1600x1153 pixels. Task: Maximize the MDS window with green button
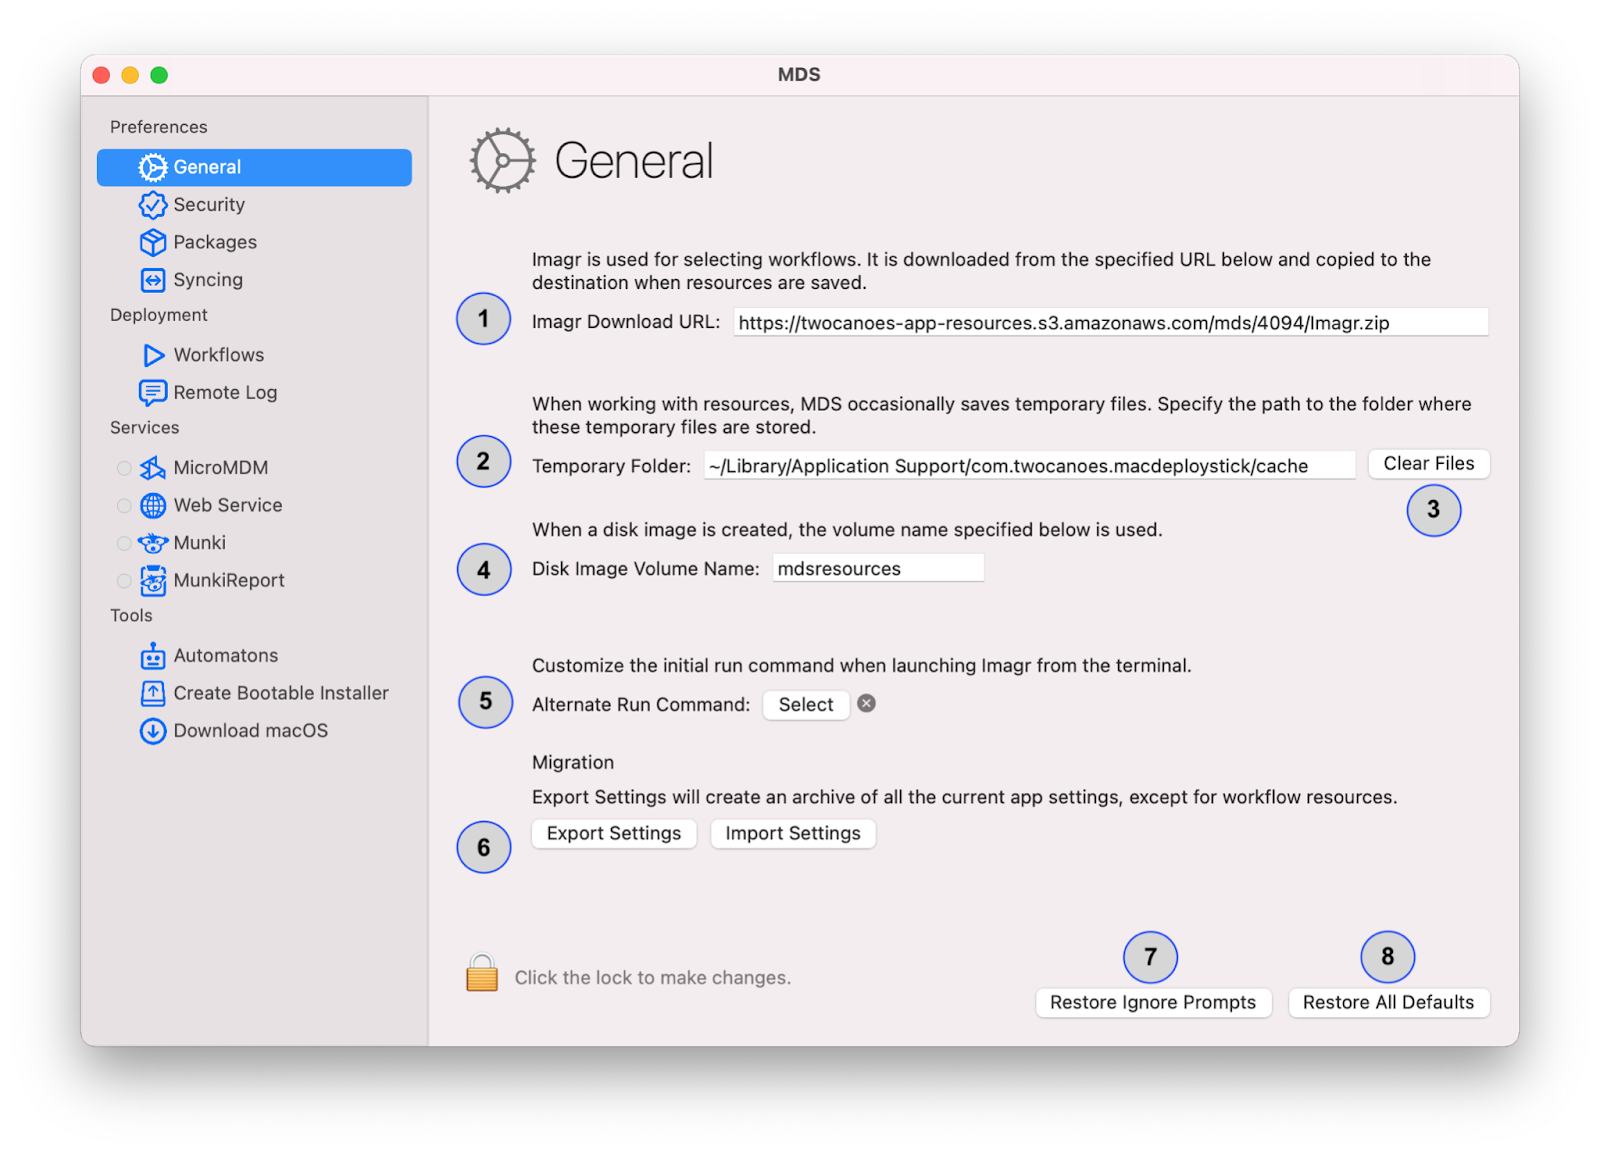point(159,75)
